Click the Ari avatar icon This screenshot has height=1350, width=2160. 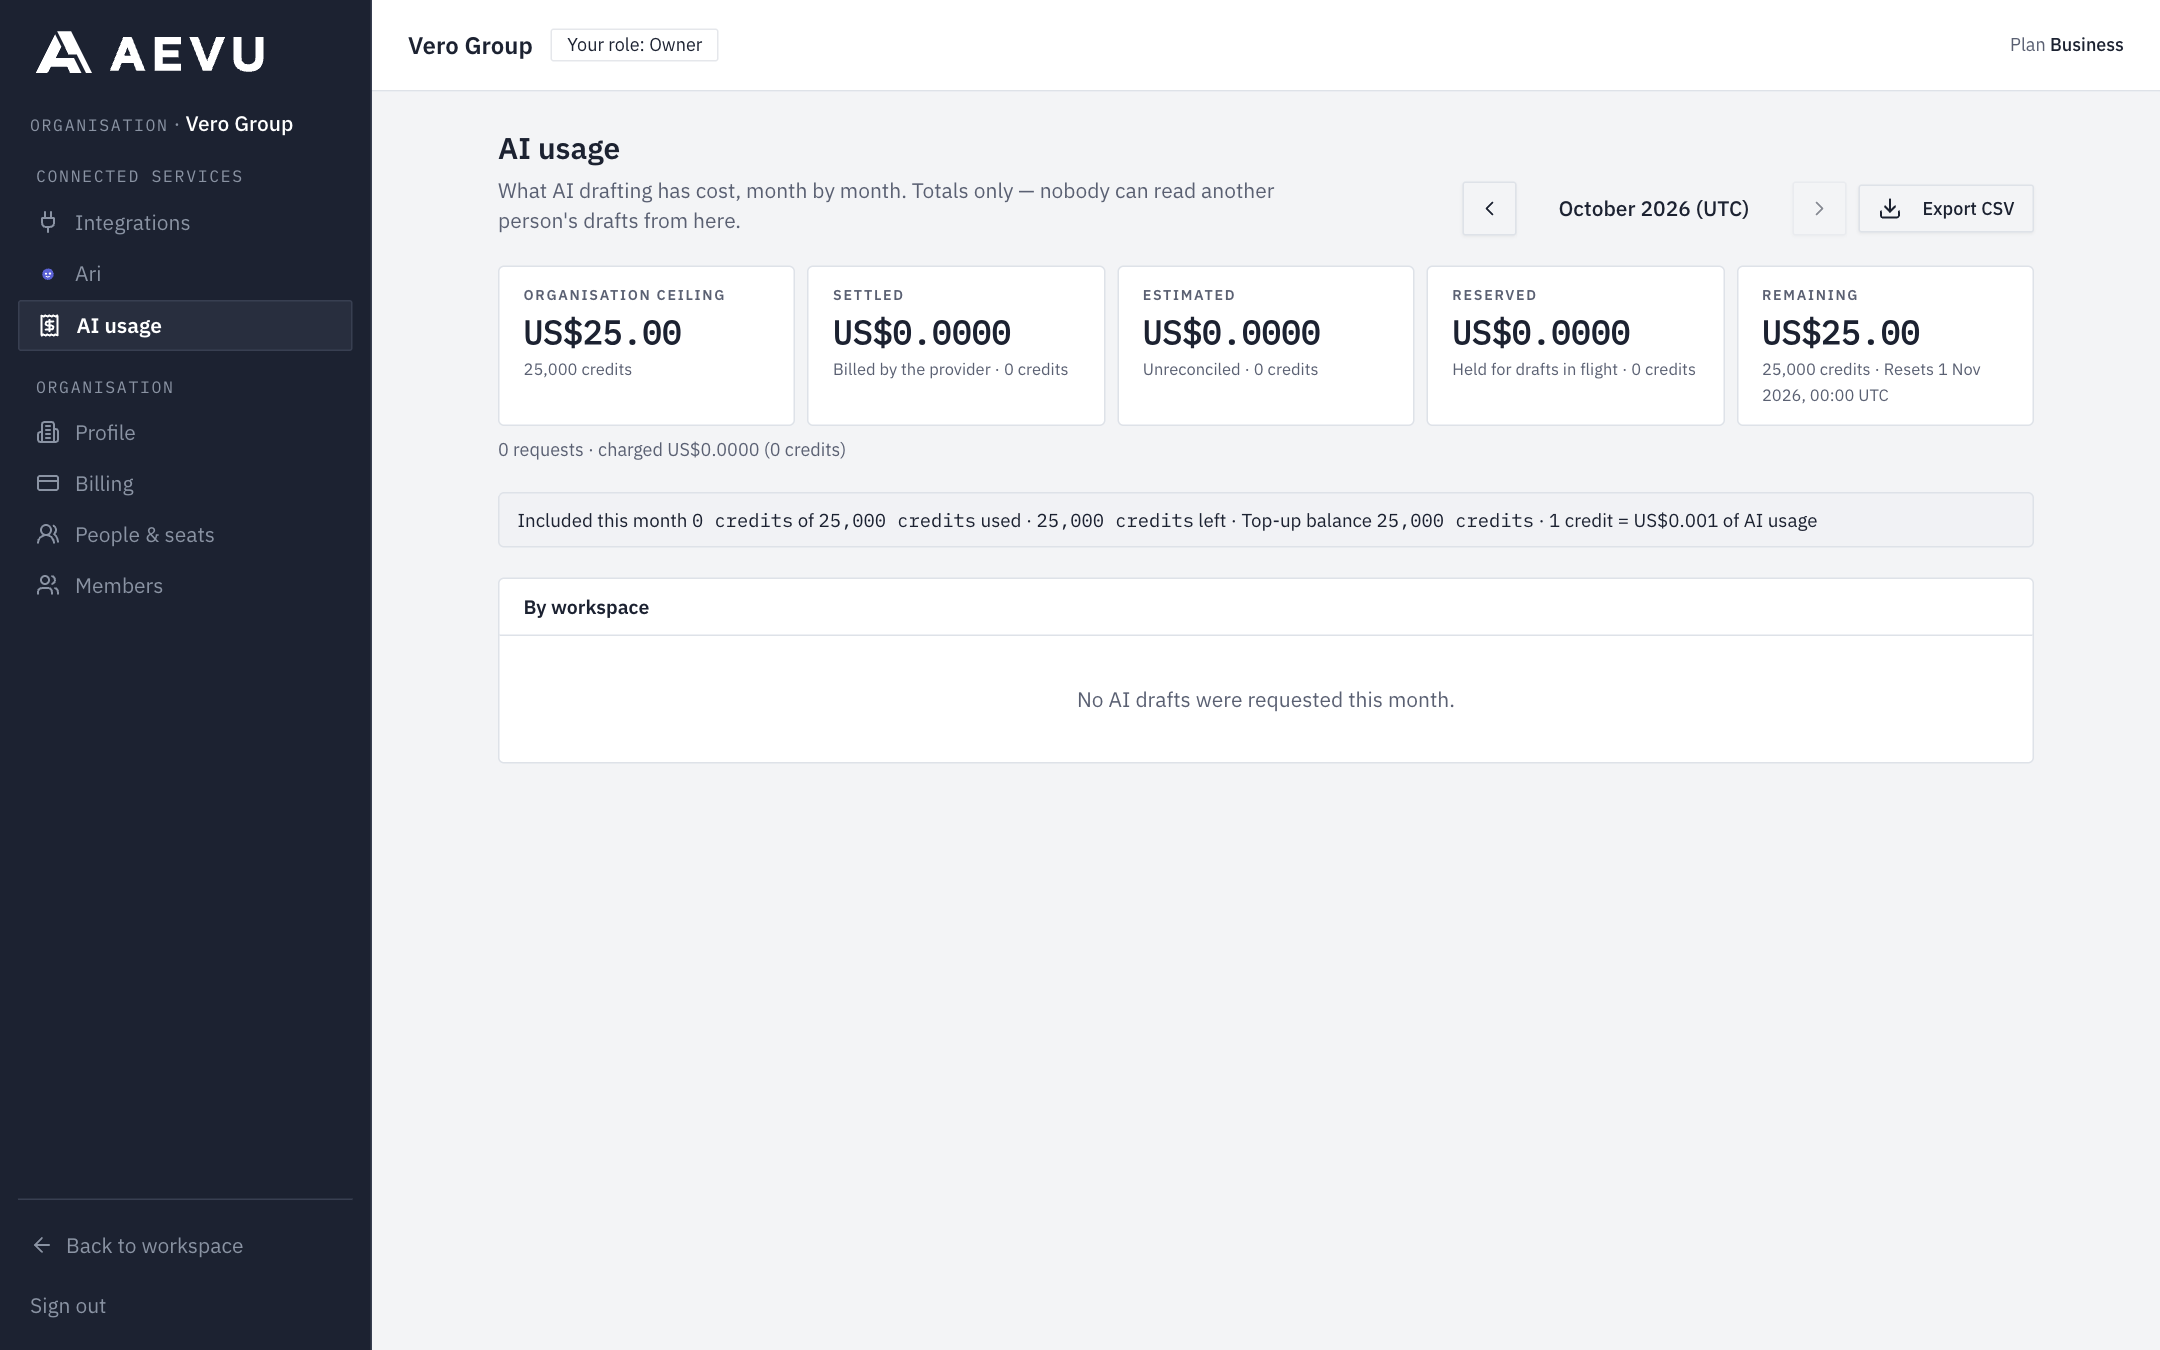48,274
